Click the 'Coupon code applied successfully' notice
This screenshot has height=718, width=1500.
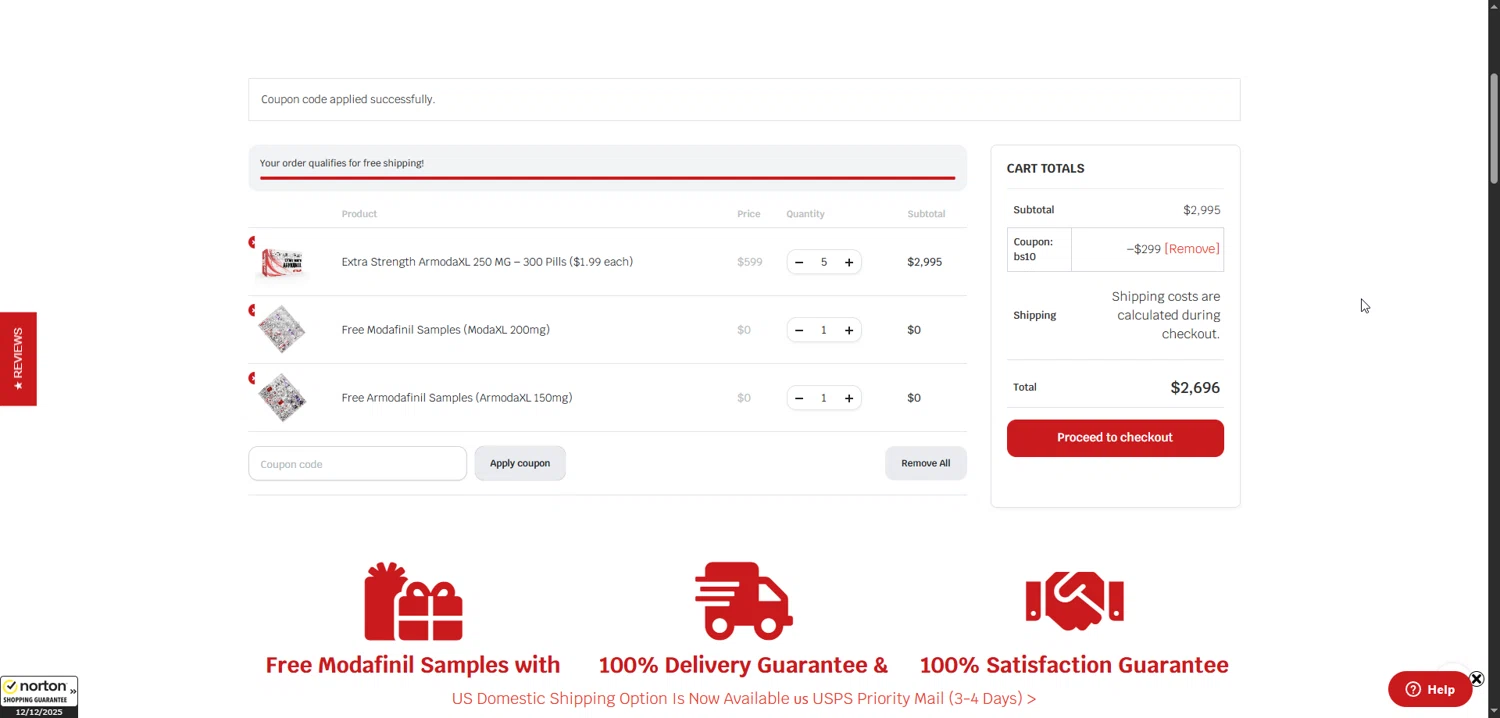click(x=348, y=99)
